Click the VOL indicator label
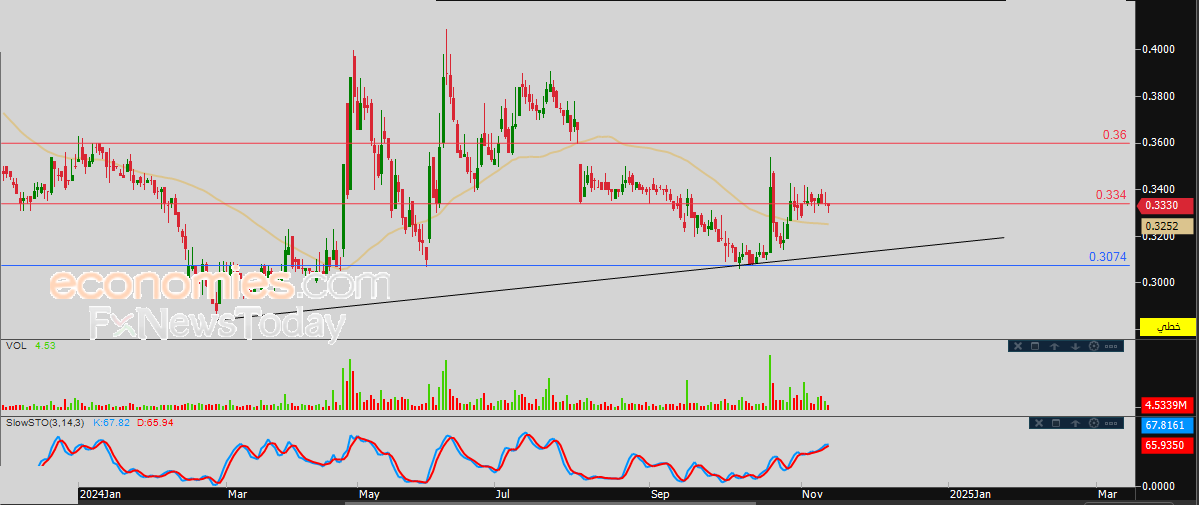The height and width of the screenshot is (505, 1199). coord(16,346)
